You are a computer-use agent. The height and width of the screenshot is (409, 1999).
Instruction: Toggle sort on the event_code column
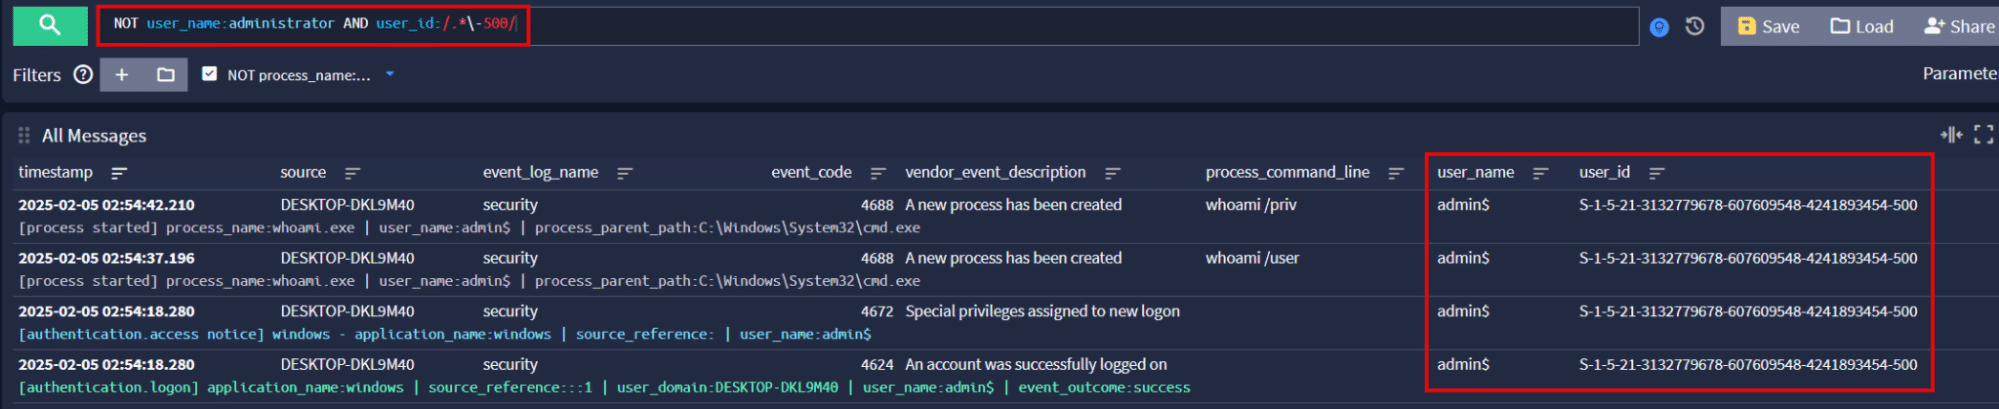tap(878, 173)
